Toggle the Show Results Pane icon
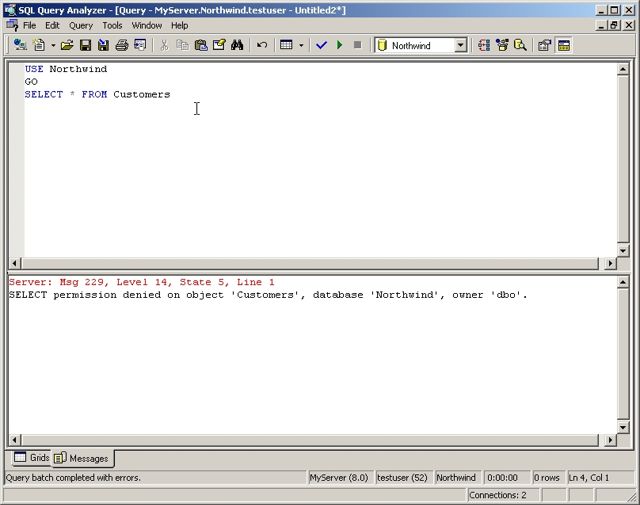Screen dimensions: 640x505 (564, 45)
